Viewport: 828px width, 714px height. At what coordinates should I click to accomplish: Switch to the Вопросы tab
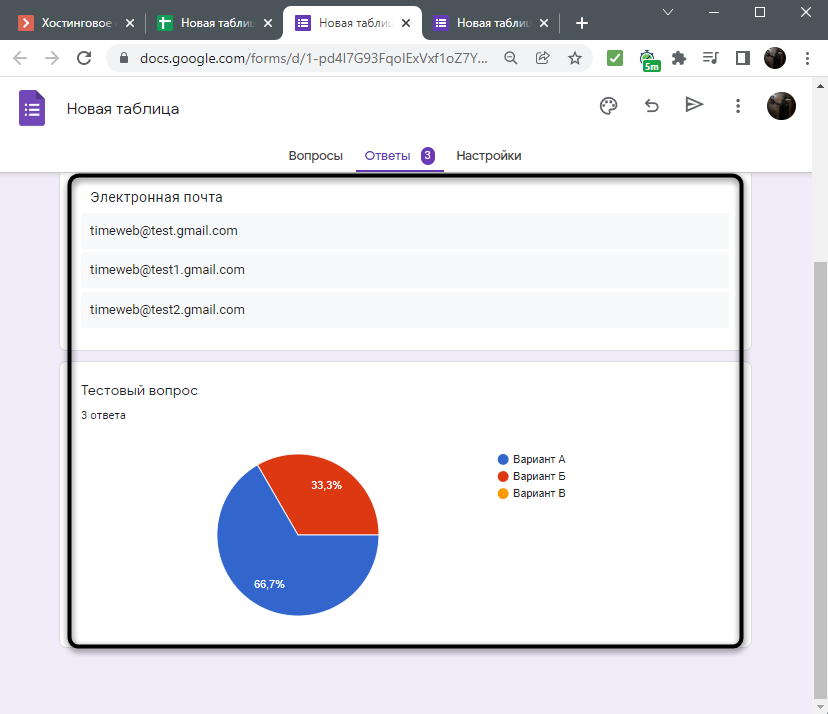click(315, 156)
